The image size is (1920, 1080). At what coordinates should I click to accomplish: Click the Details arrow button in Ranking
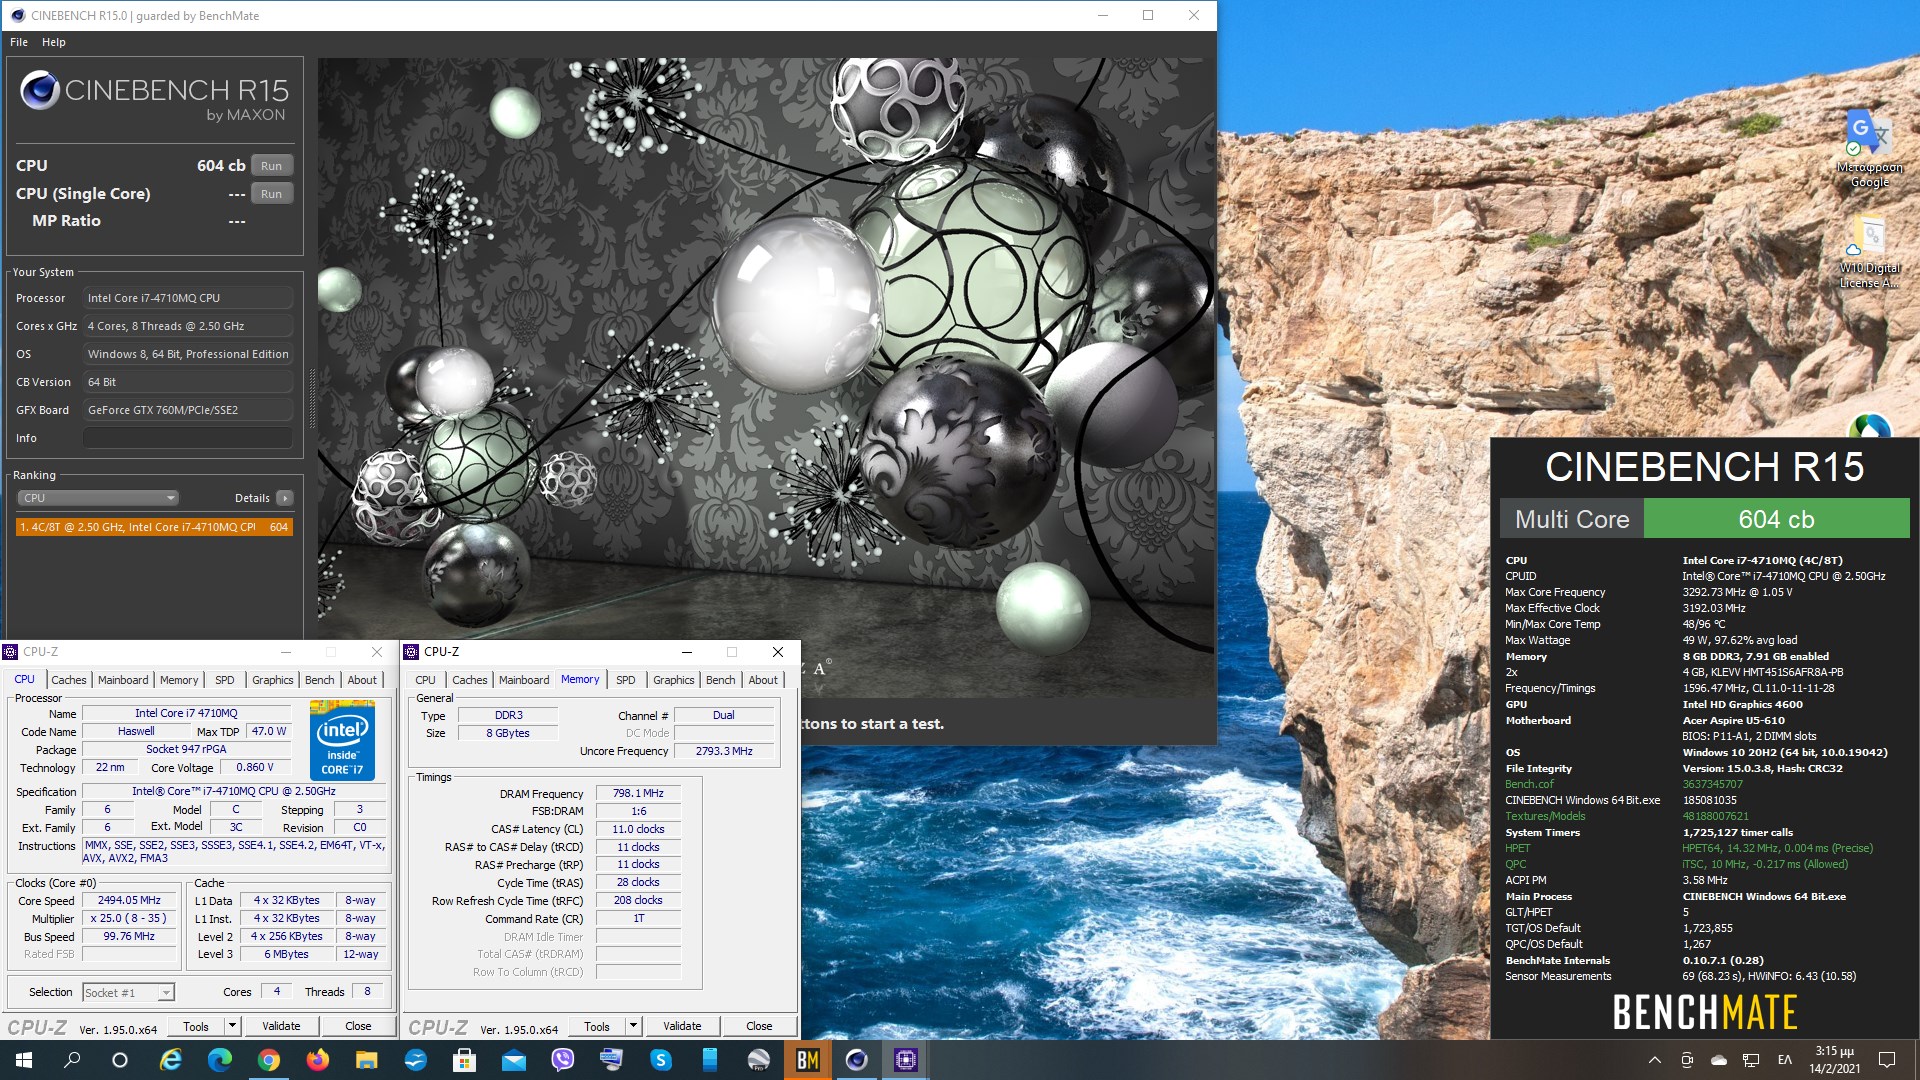coord(285,498)
